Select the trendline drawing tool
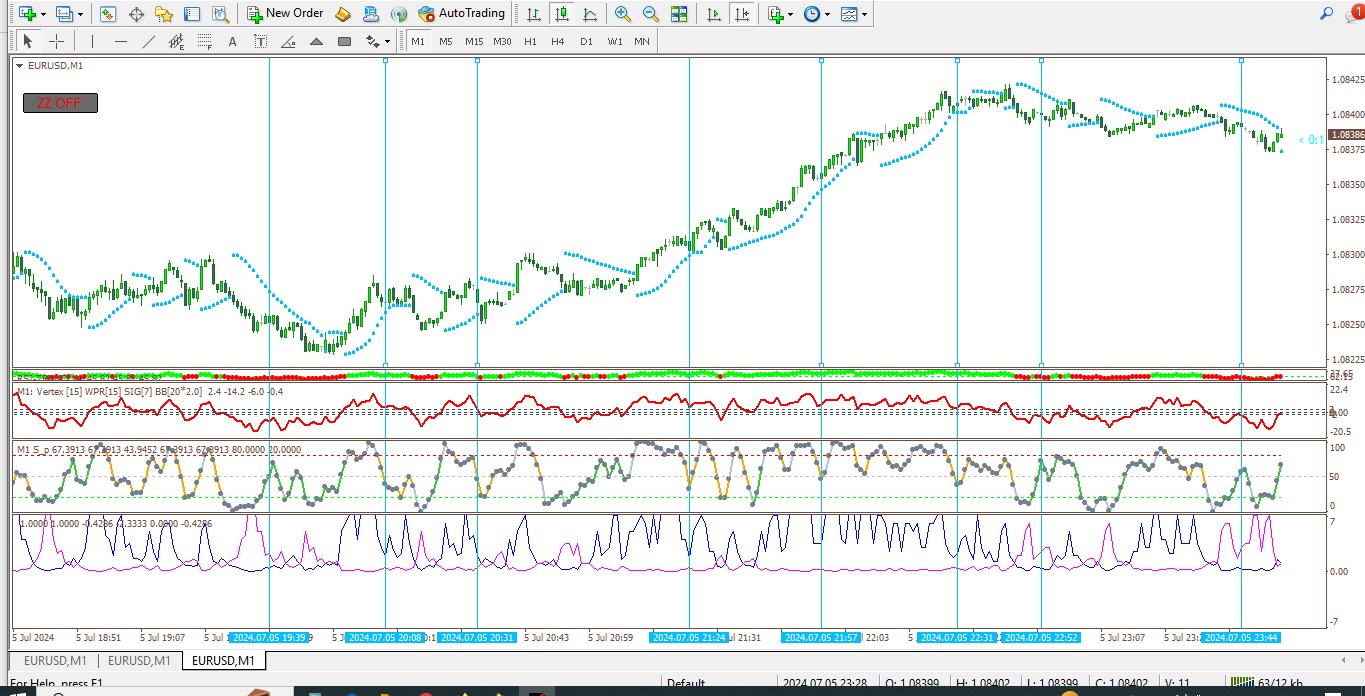Viewport: 1365px width, 696px height. point(149,41)
